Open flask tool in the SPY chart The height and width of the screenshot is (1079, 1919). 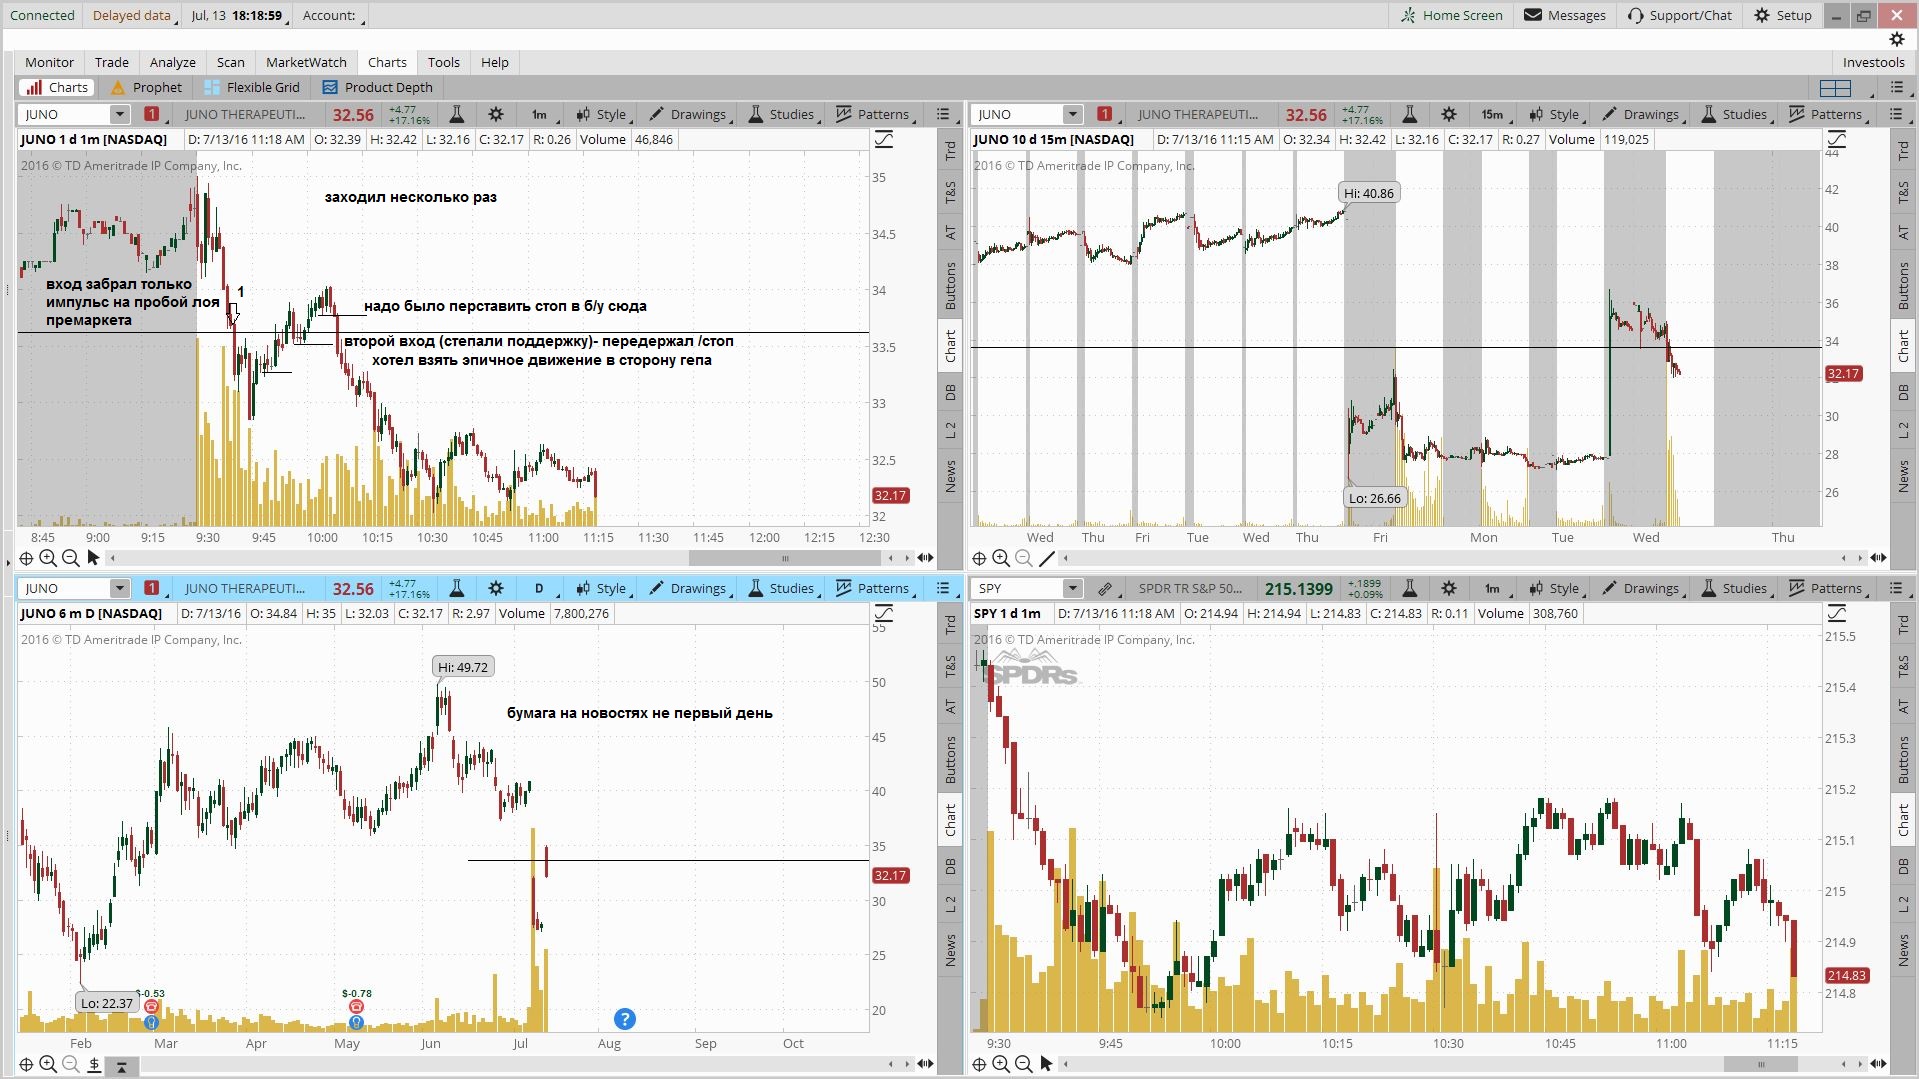[x=1410, y=588]
